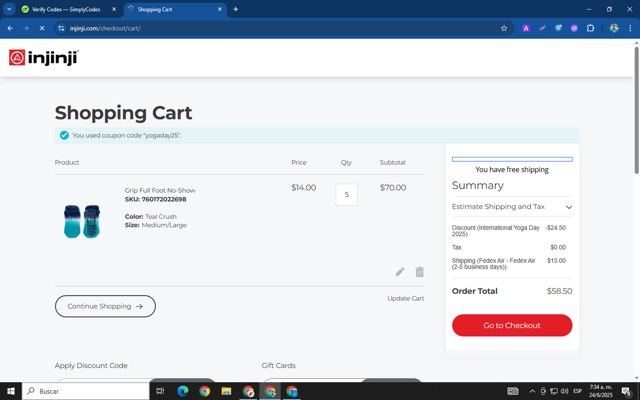
Task: Click the ESP language indicator
Action: point(578,391)
